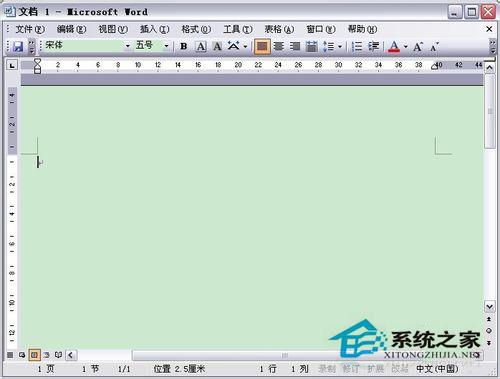Apply character shading with the shaded A icon
The width and height of the screenshot is (500, 379).
click(x=217, y=46)
